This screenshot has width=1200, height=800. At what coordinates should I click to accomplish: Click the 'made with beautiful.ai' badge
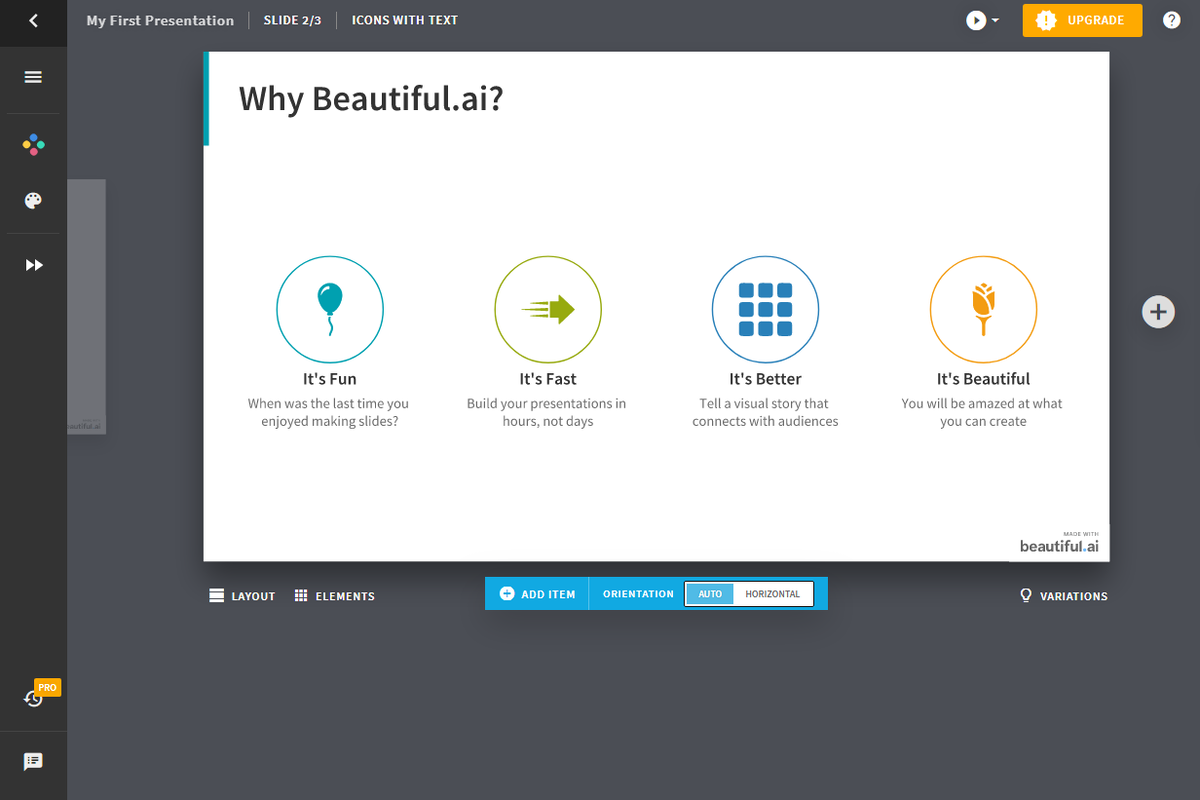point(1059,542)
